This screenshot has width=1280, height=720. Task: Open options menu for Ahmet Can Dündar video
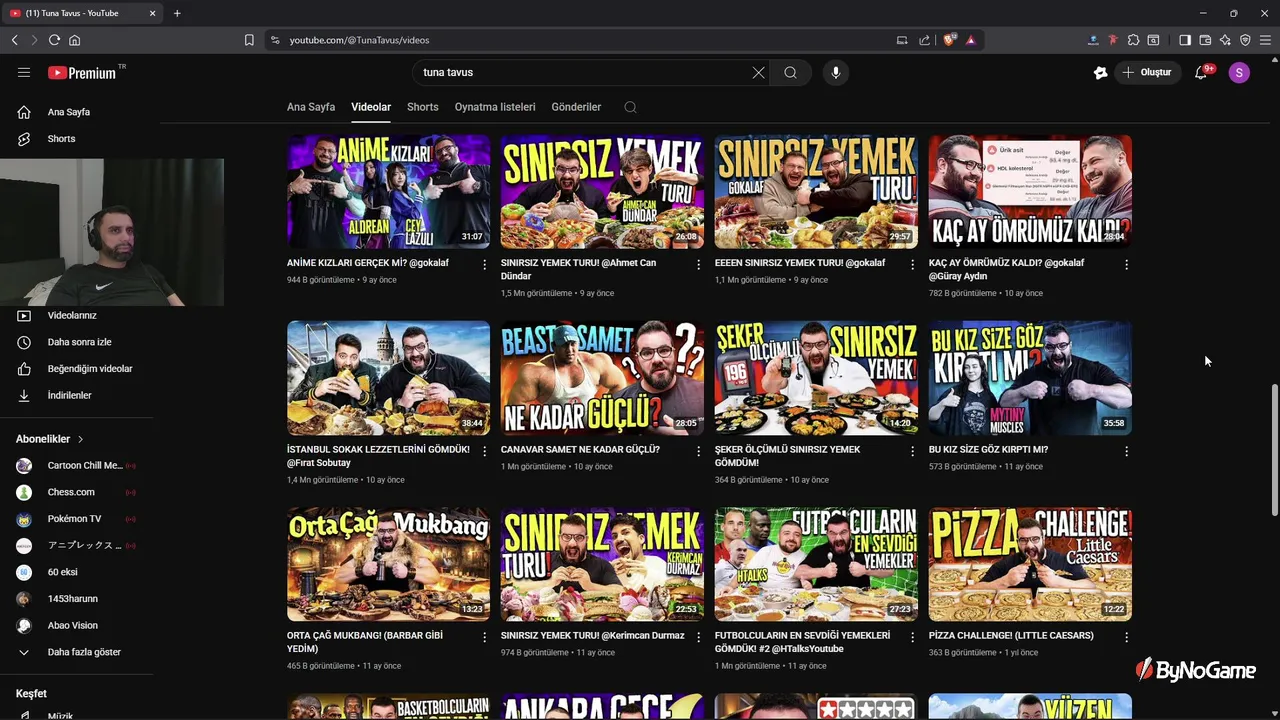[x=699, y=265]
